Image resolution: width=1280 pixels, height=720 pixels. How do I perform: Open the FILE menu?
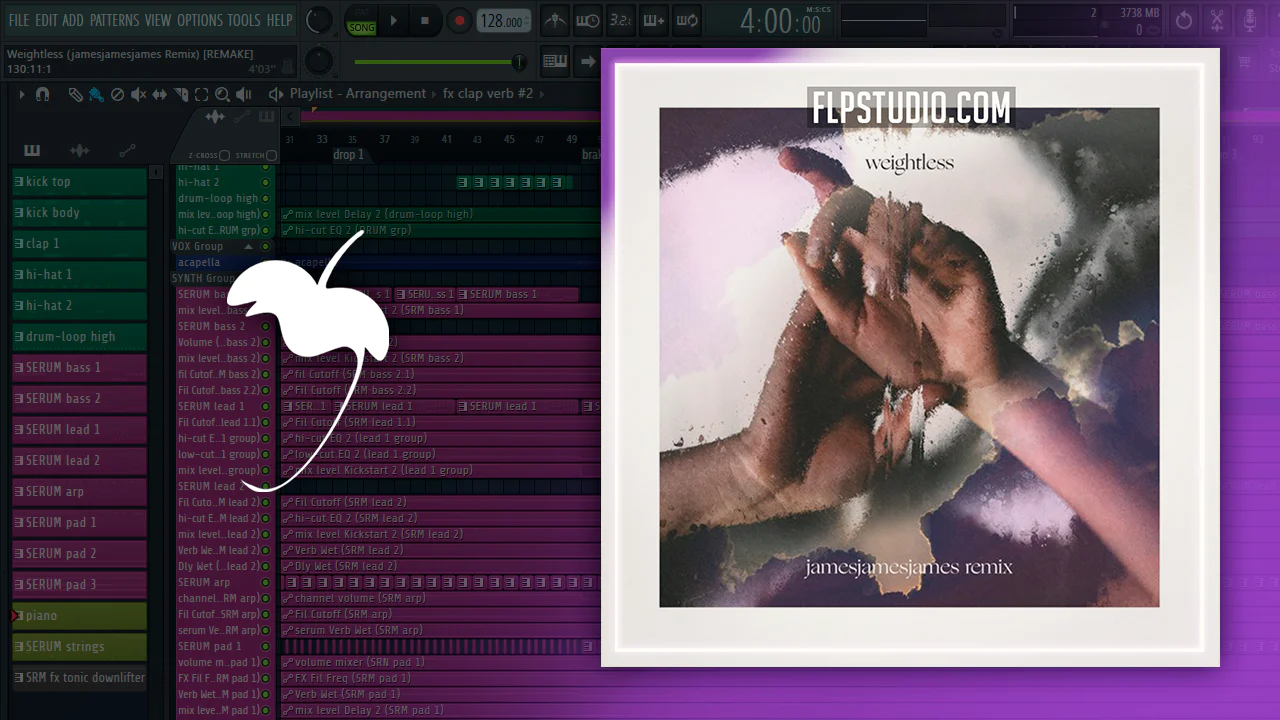(18, 20)
